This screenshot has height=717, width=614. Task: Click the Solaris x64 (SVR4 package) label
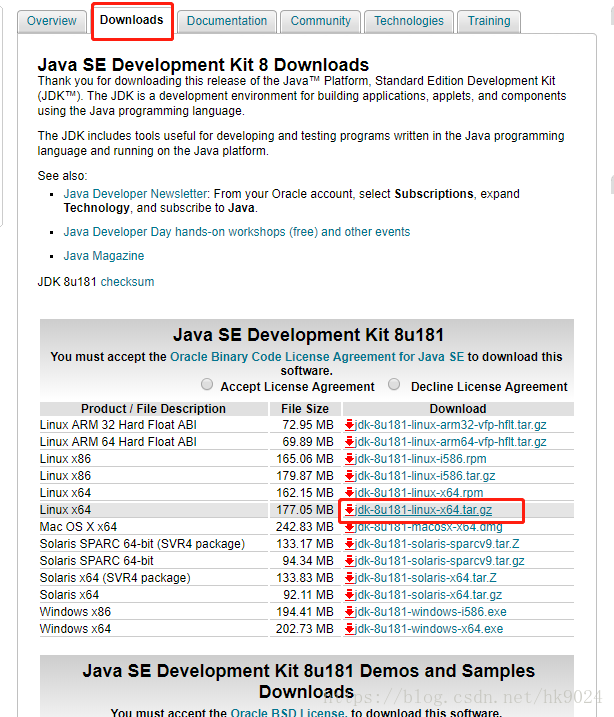pyautogui.click(x=115, y=578)
